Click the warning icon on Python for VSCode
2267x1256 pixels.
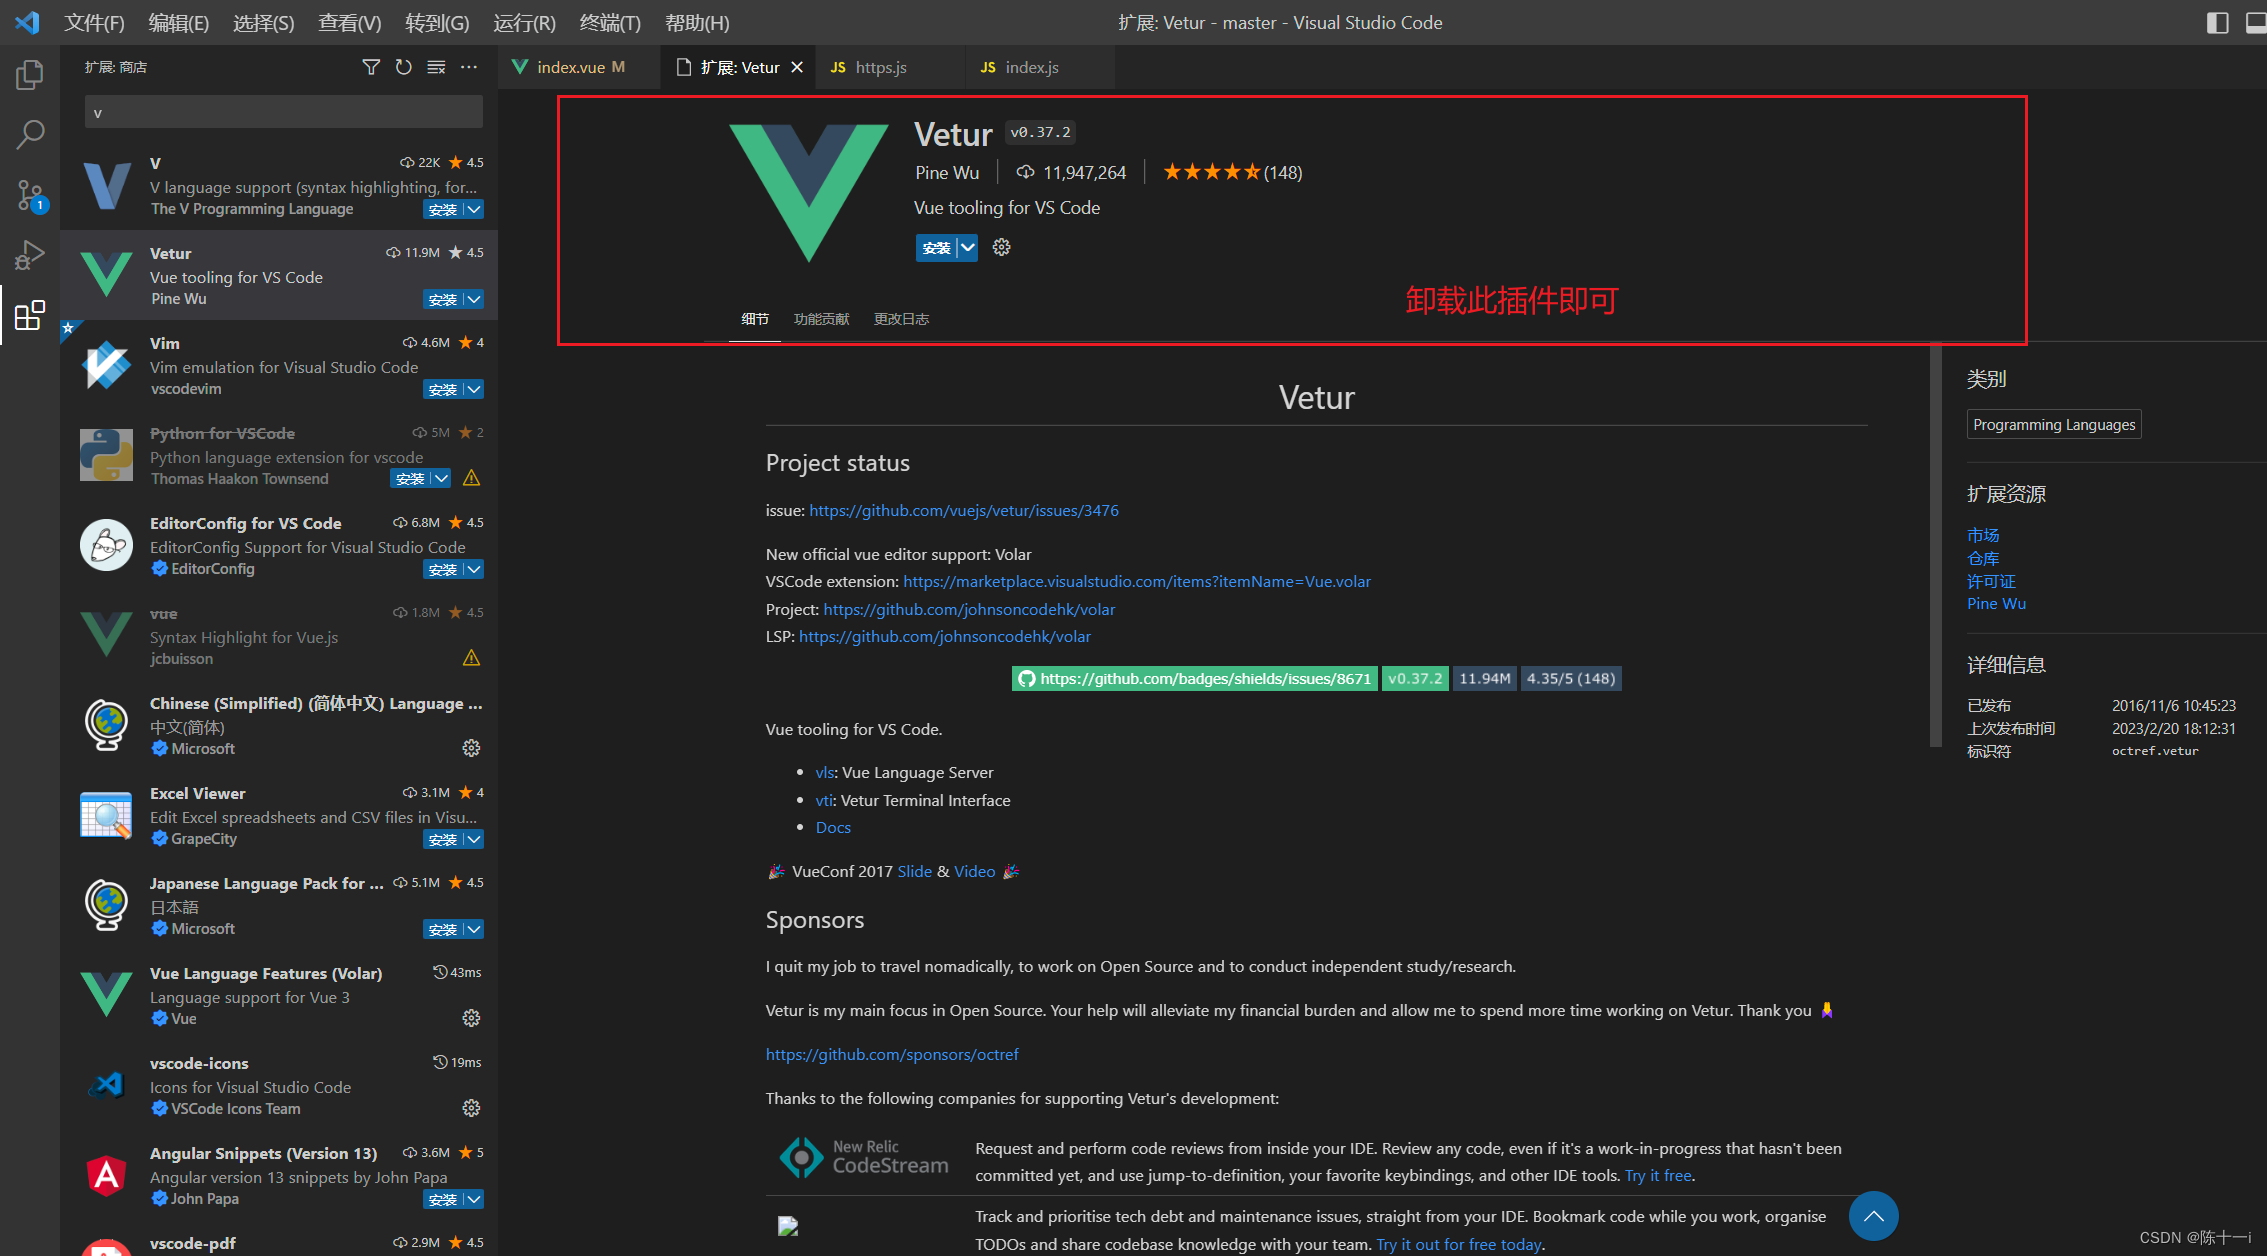471,478
